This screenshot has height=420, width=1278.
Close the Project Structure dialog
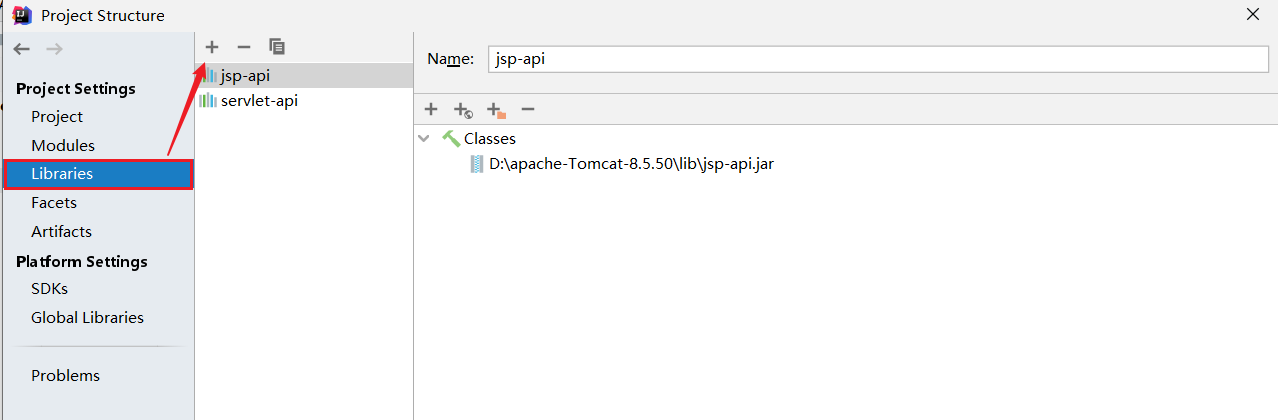click(1252, 14)
